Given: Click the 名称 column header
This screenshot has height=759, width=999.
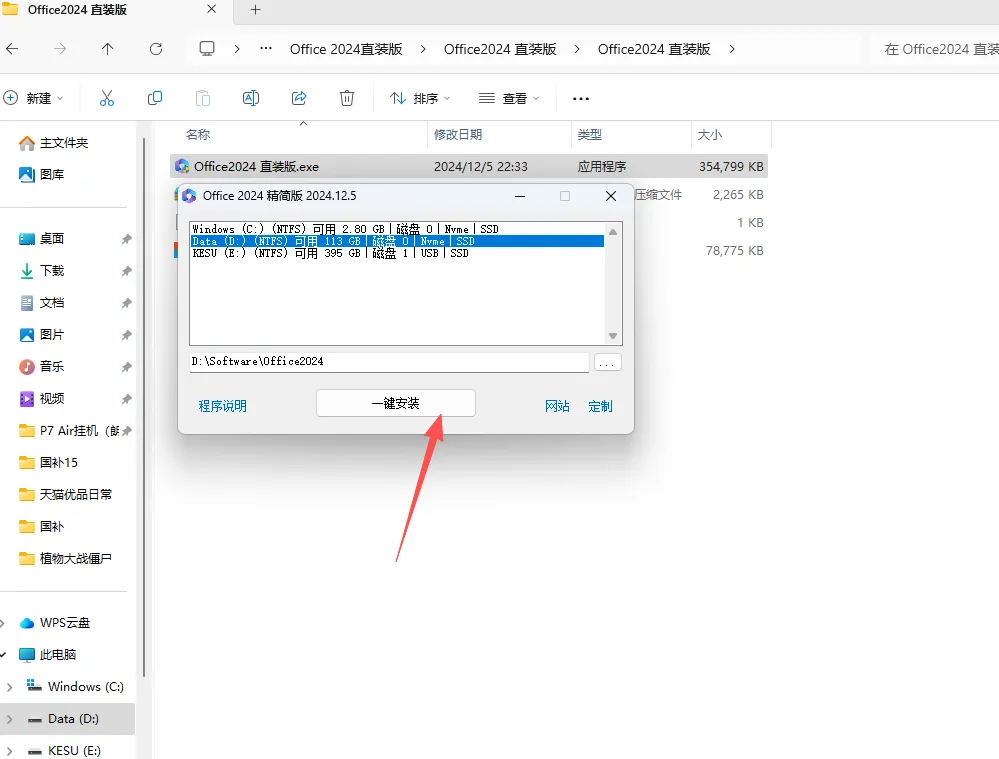Looking at the screenshot, I should coord(198,134).
